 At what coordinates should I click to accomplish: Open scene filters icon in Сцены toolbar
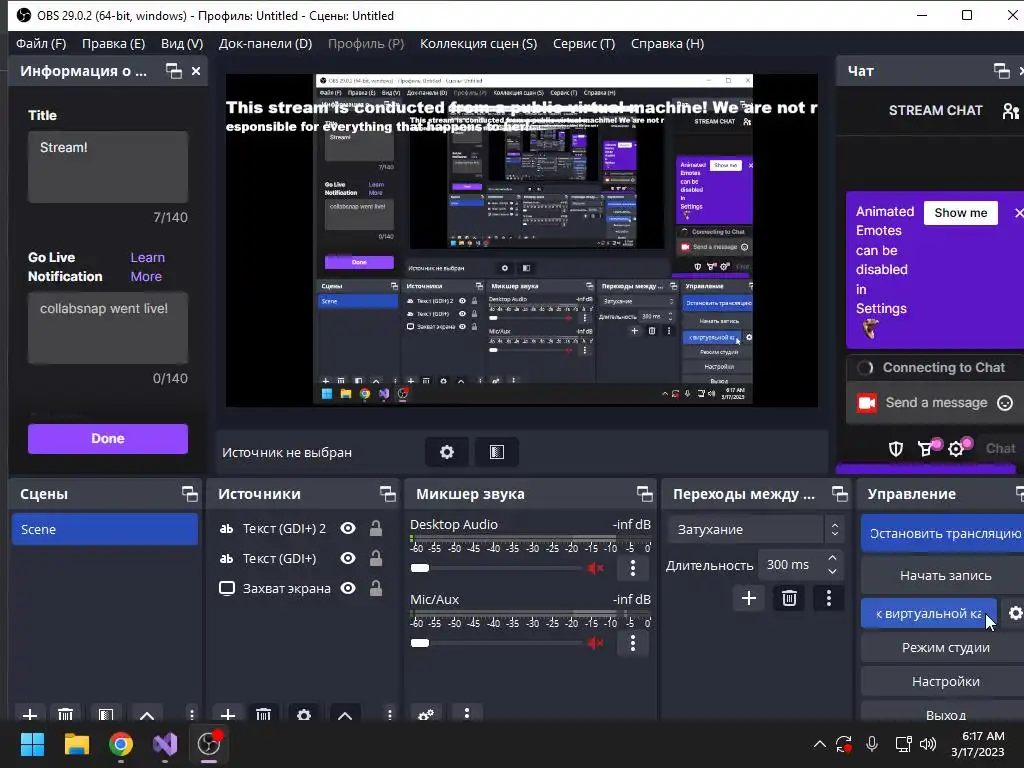tap(106, 715)
